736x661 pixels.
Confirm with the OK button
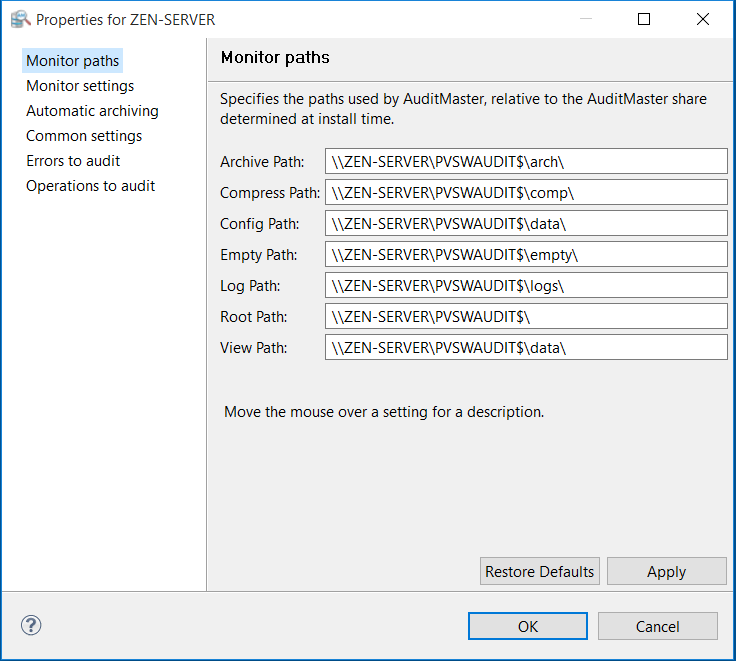528,626
